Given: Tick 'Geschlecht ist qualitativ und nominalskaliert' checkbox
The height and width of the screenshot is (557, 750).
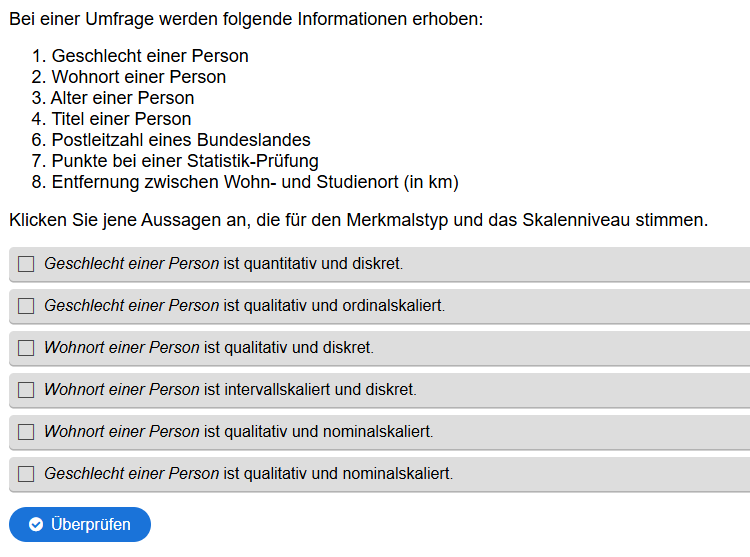Looking at the screenshot, I should [x=26, y=474].
